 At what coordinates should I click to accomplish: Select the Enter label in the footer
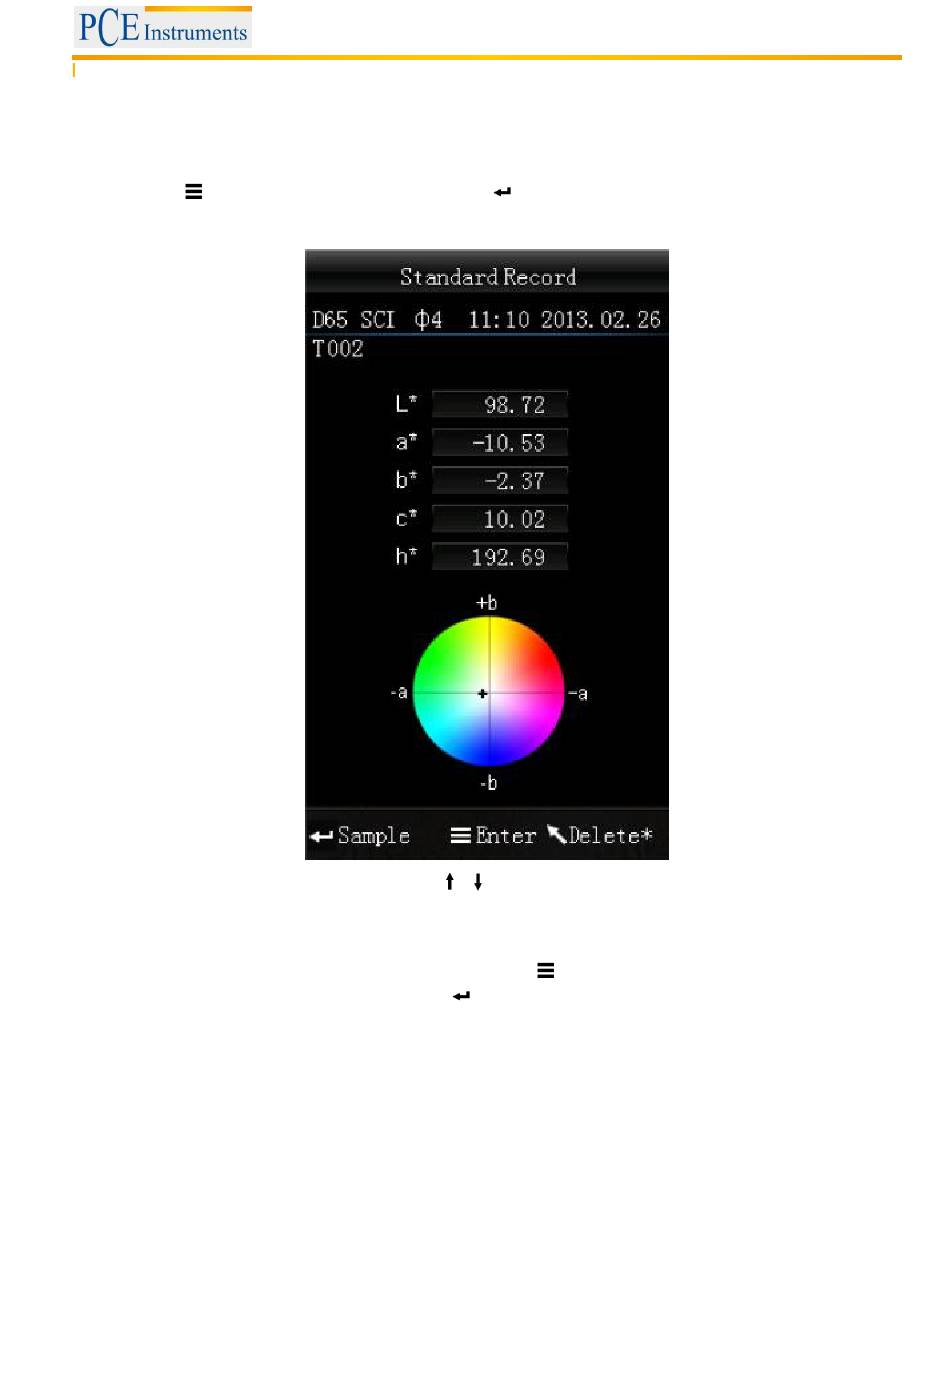(x=506, y=835)
